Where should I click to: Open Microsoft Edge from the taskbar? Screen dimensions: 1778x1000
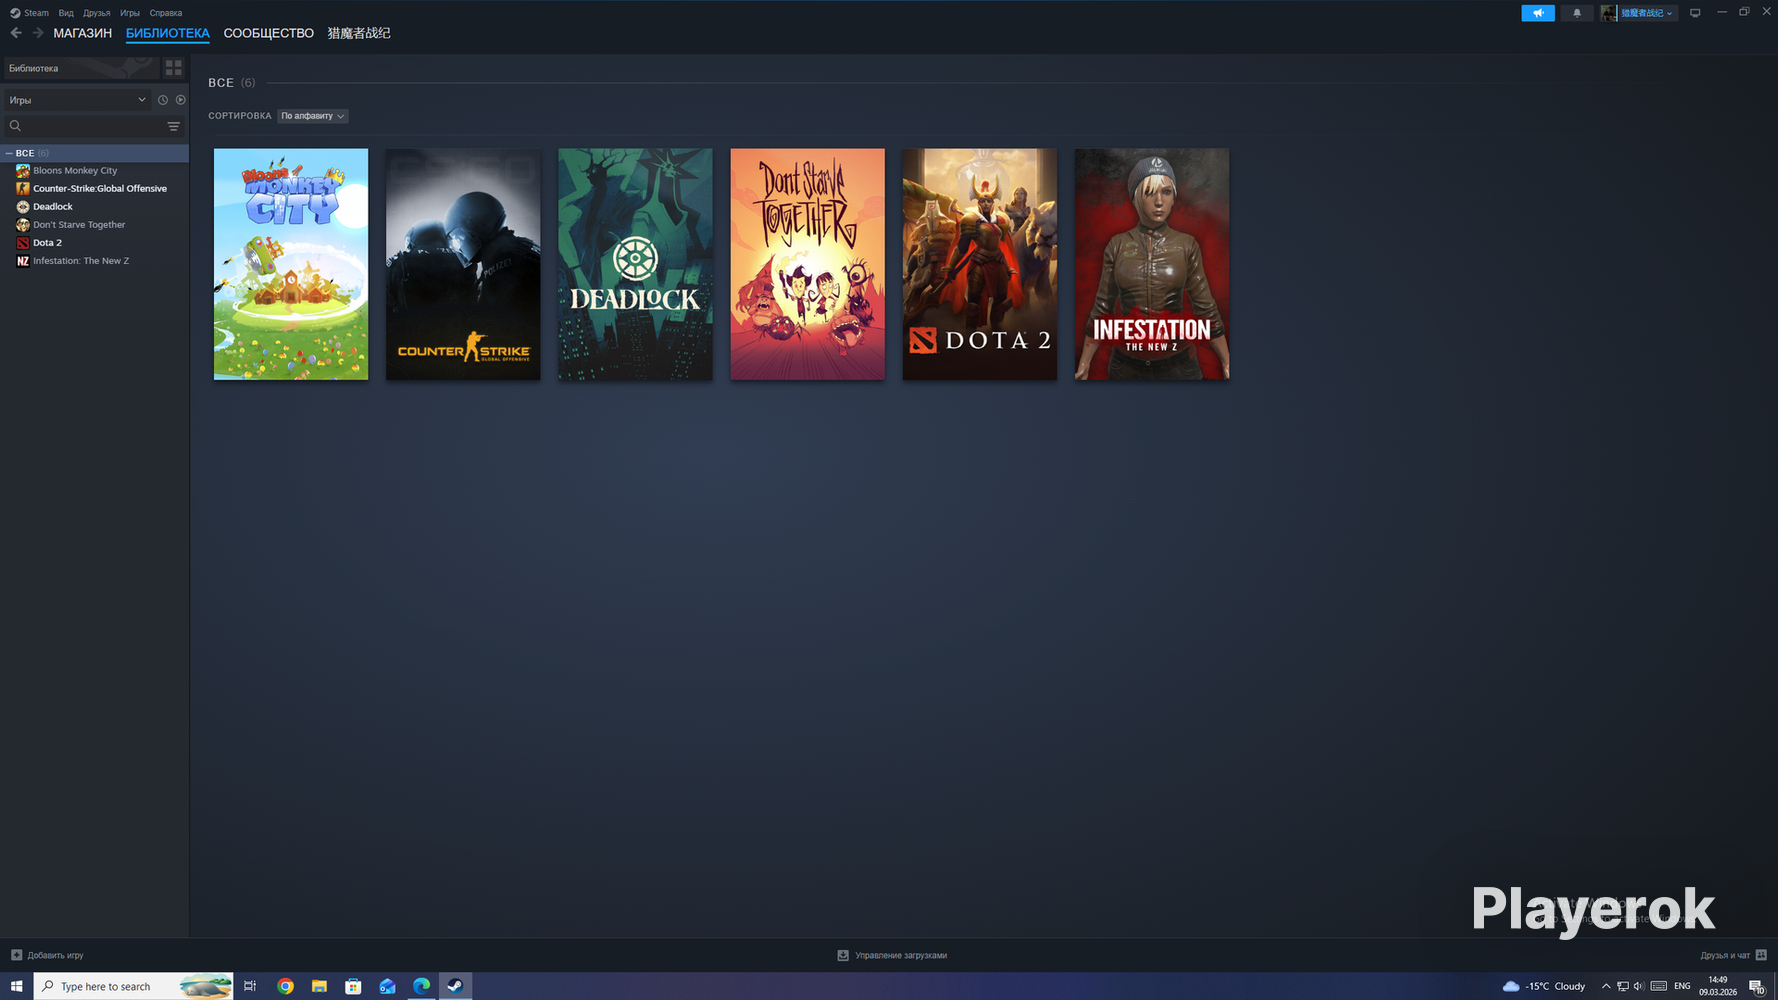point(421,986)
